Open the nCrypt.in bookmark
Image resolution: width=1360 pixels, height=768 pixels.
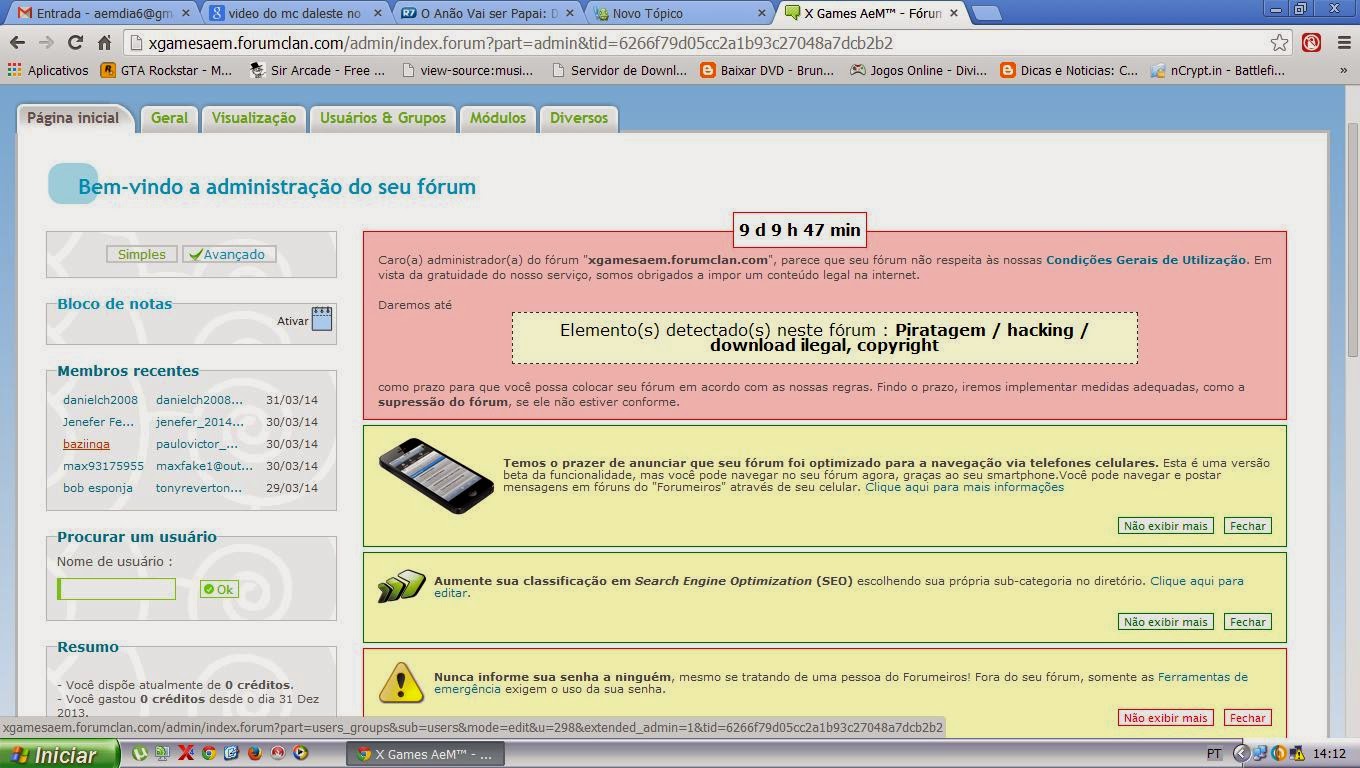1218,70
